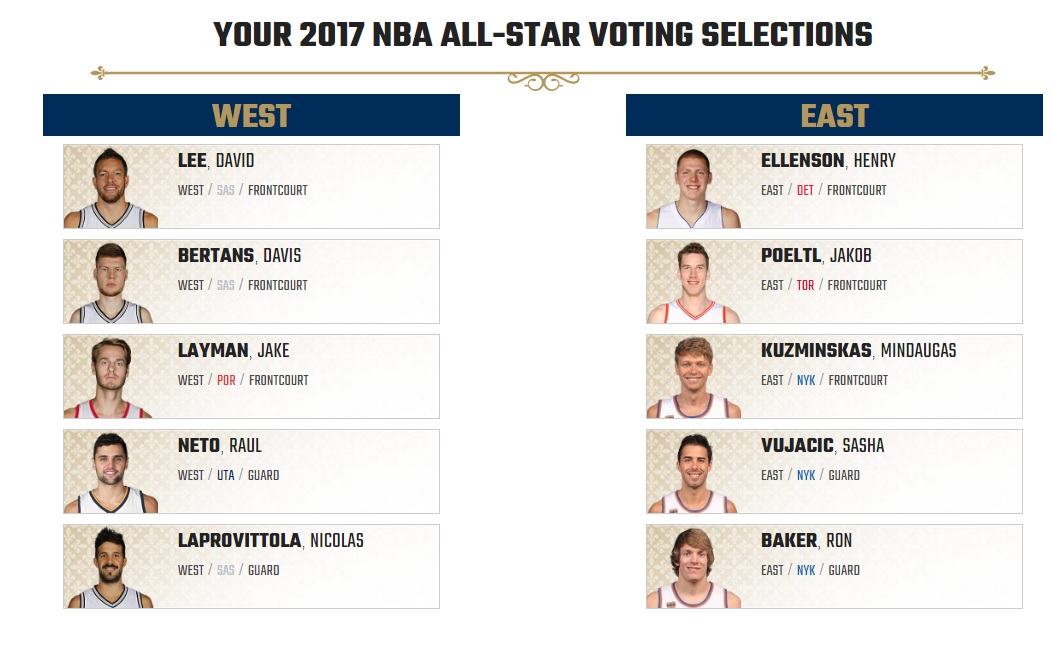The width and height of the screenshot is (1051, 656).
Task: Click the 2017 NBA All-Star Voting title
Action: pos(543,35)
